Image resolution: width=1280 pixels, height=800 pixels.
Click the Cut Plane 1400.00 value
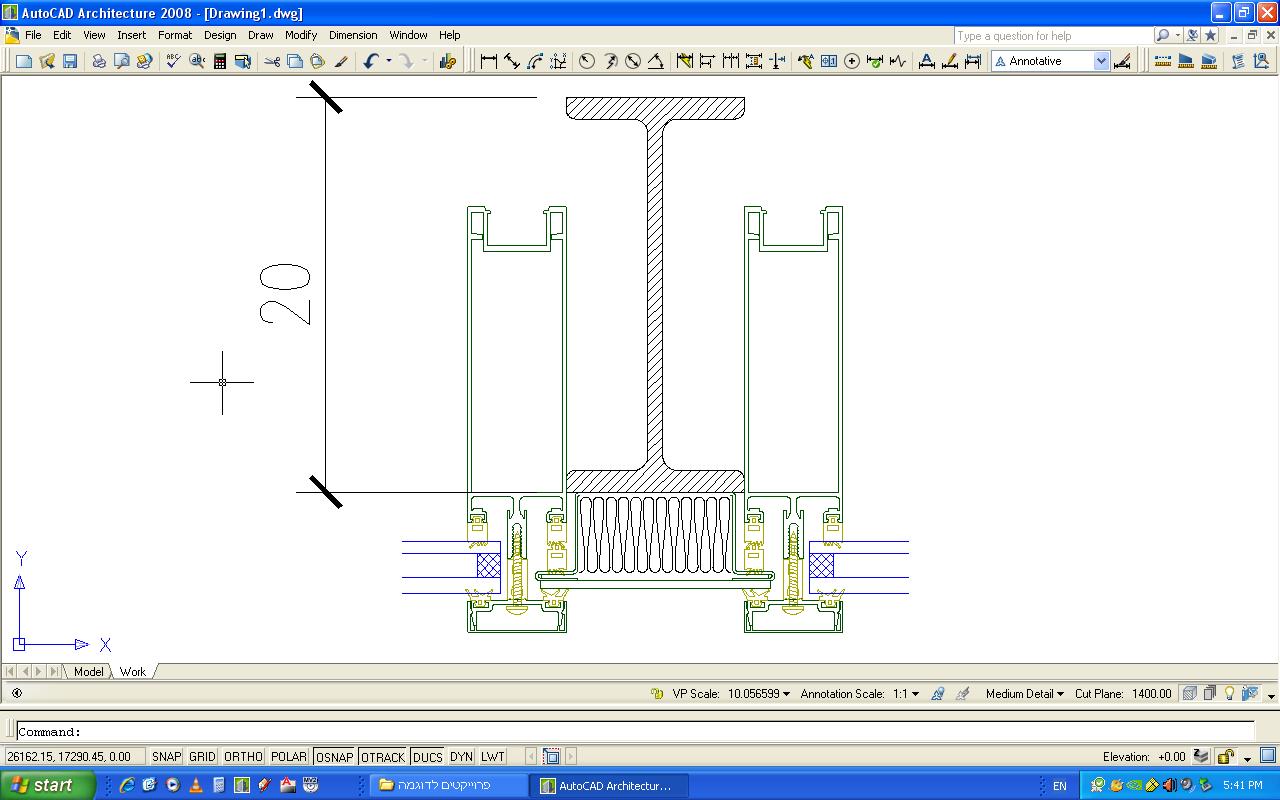(1151, 694)
